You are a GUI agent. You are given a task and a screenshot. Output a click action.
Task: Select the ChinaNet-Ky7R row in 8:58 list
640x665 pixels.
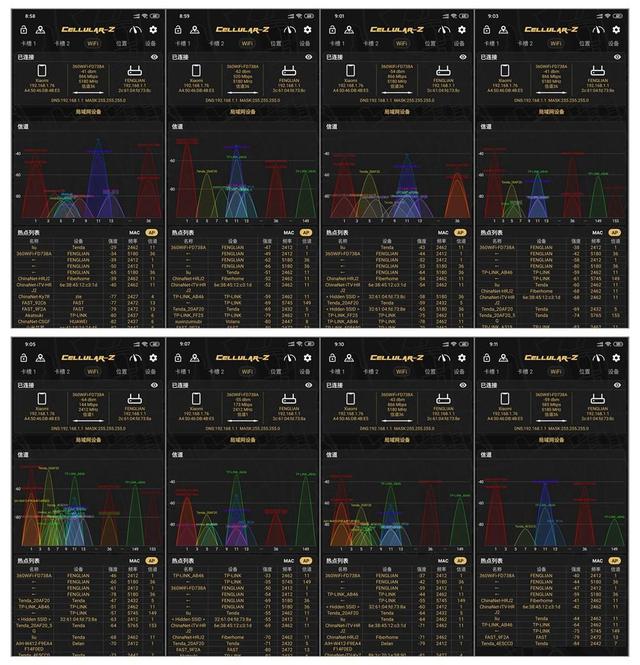click(88, 297)
